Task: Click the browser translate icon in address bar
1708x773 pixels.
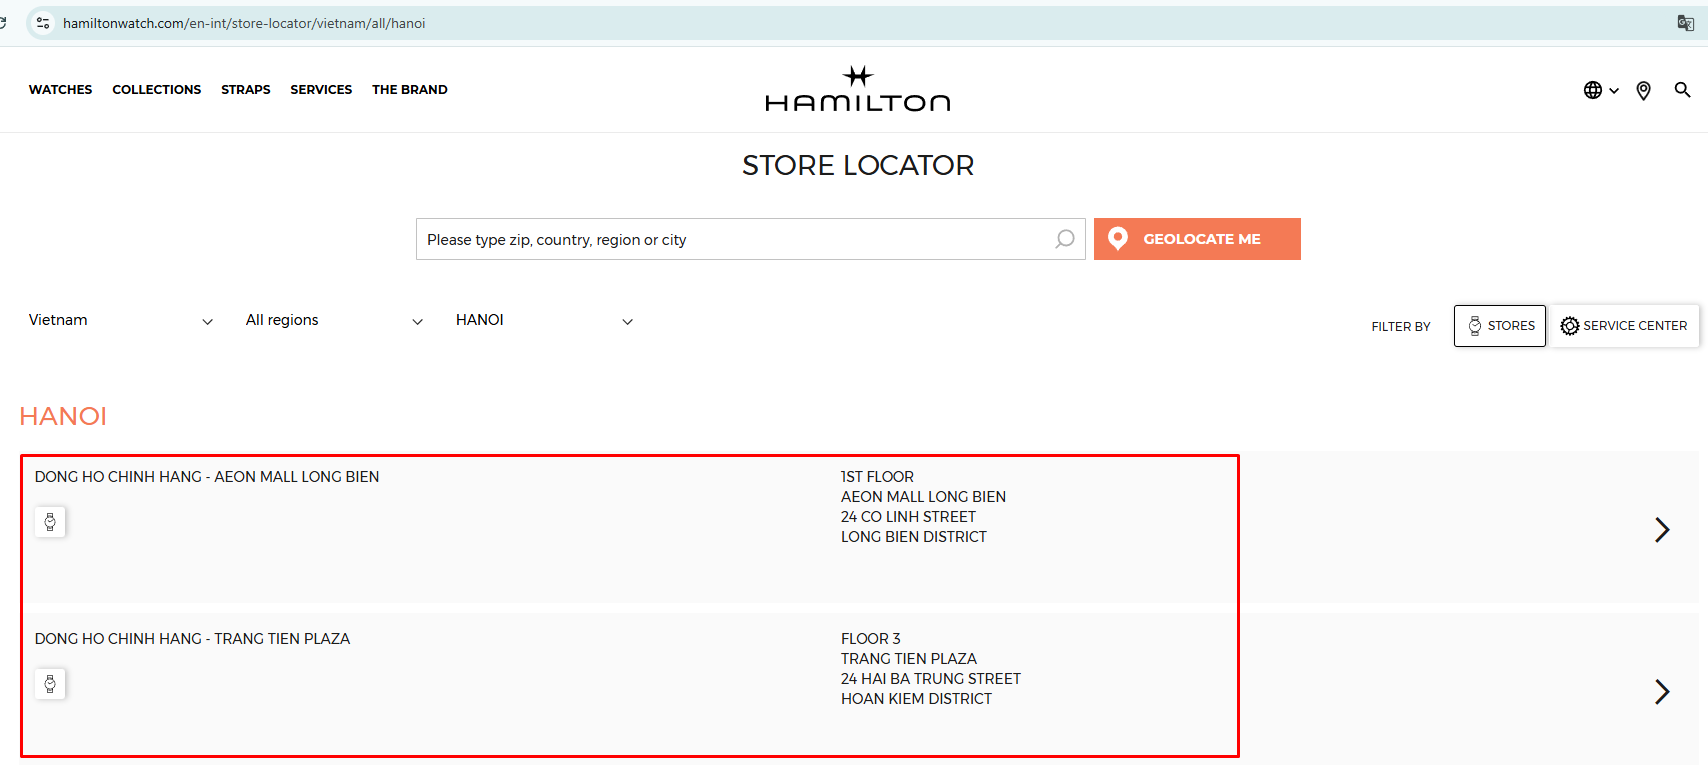Action: pyautogui.click(x=1685, y=23)
